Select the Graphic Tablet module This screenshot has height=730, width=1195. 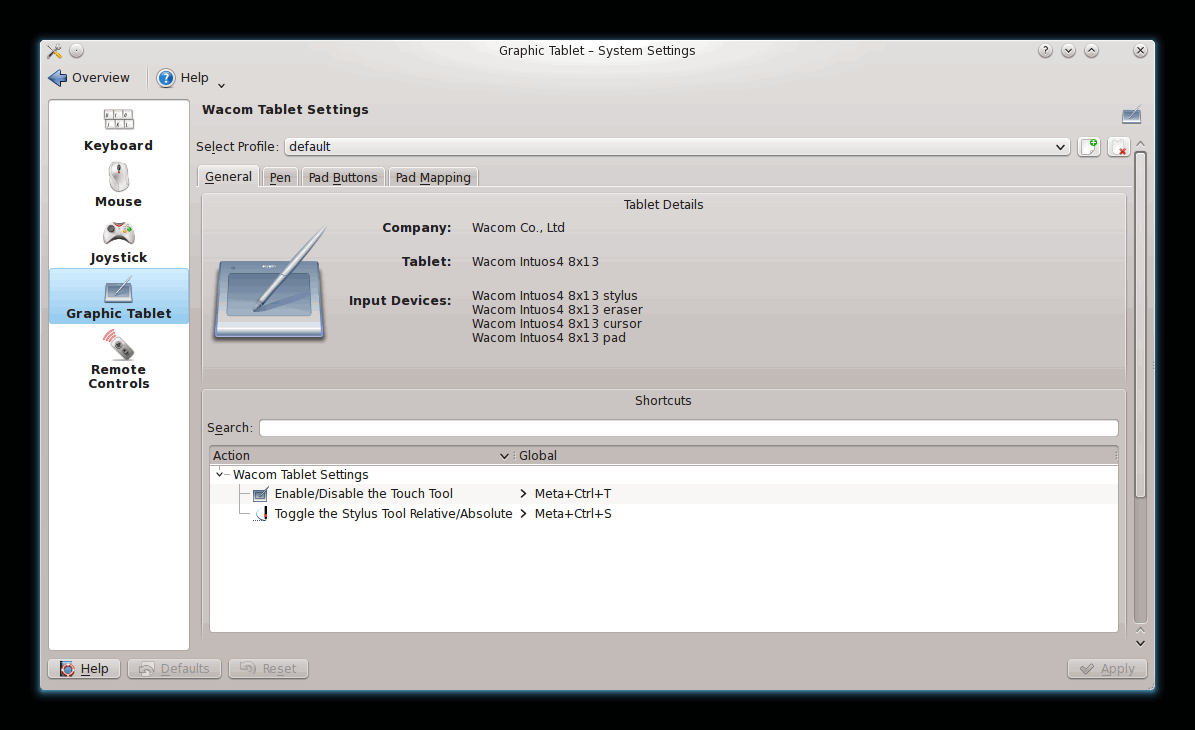tap(118, 296)
